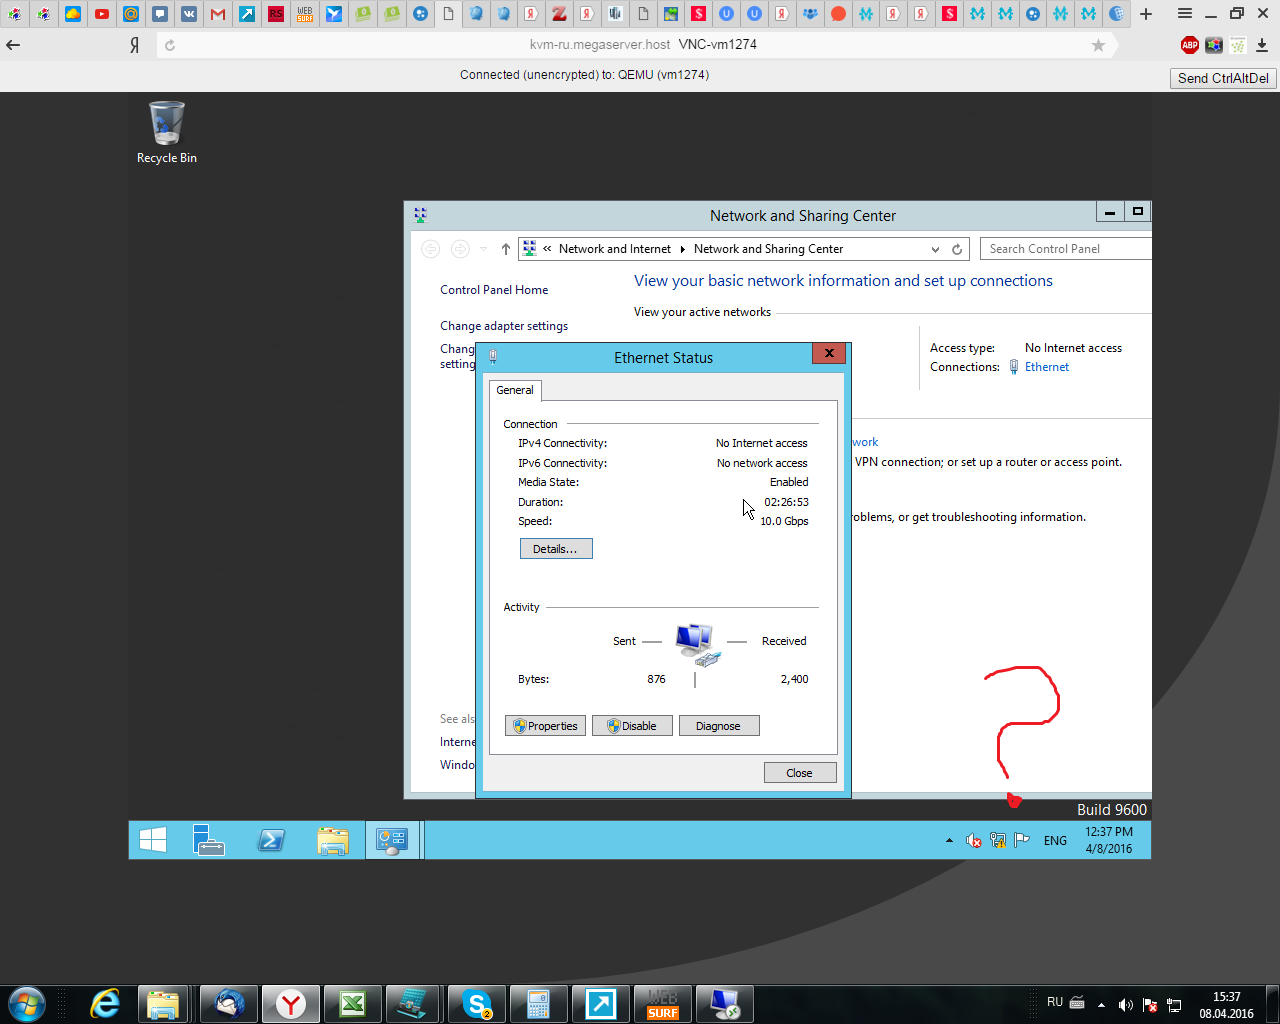Open Server Manager in remote taskbar
This screenshot has height=1024, width=1280.
point(209,840)
